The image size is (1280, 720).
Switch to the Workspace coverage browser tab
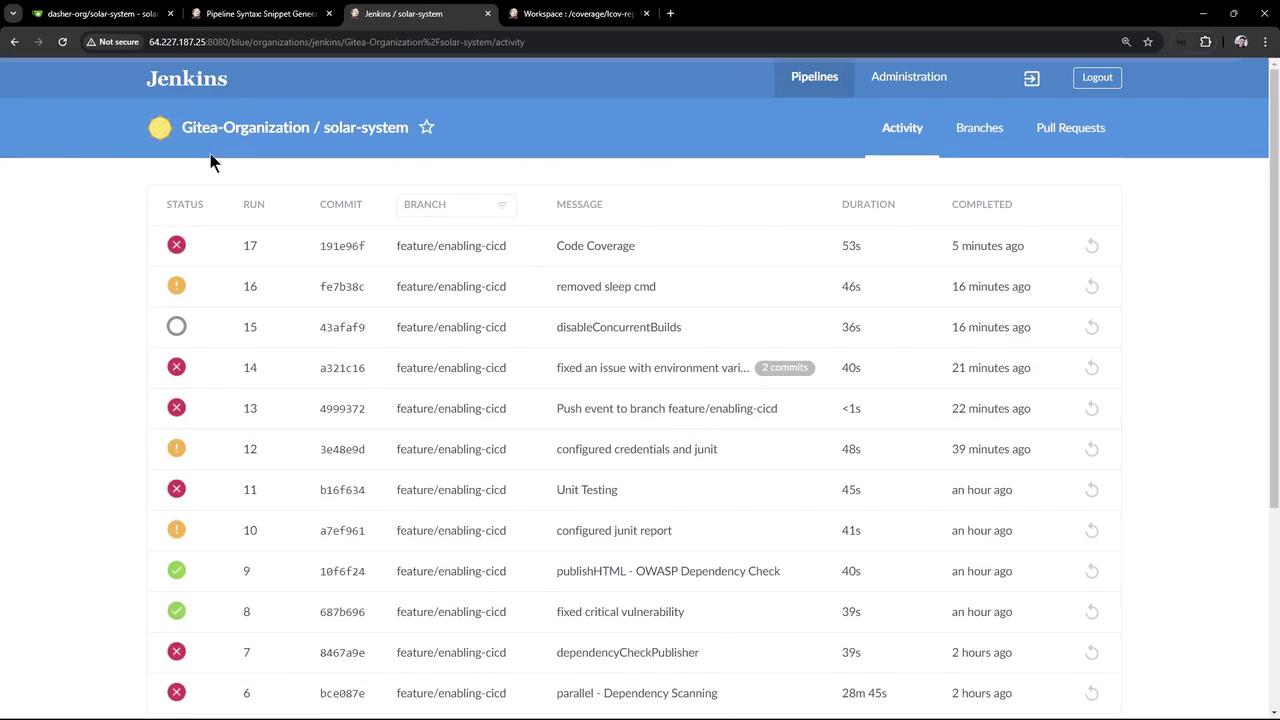point(579,14)
